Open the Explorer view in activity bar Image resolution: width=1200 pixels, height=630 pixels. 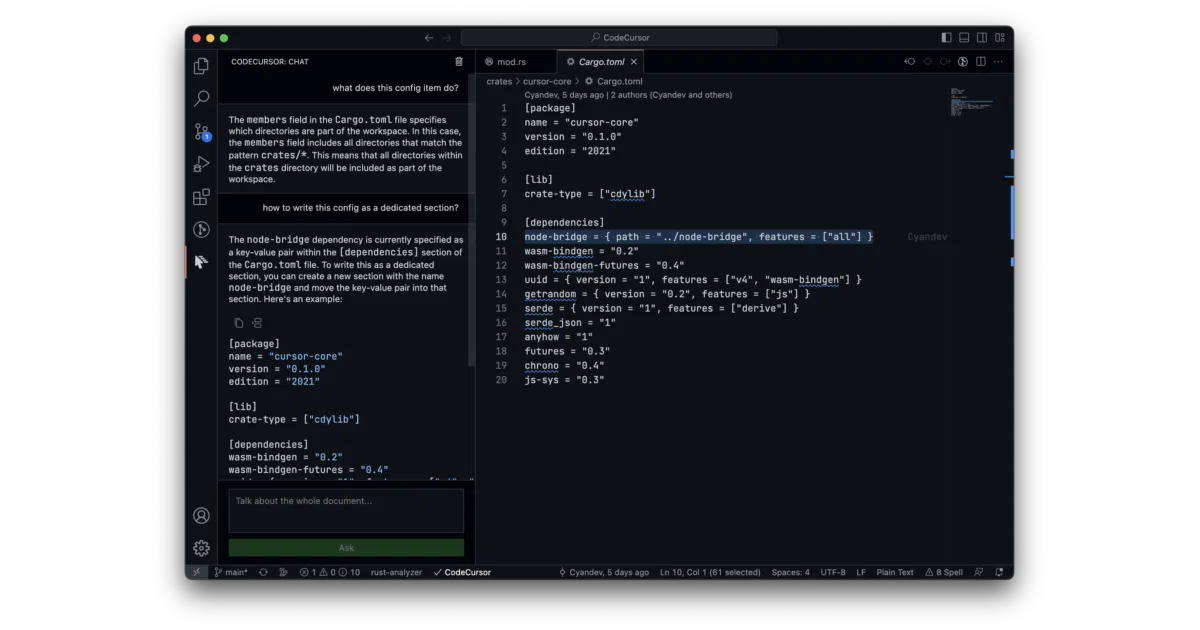coord(201,66)
